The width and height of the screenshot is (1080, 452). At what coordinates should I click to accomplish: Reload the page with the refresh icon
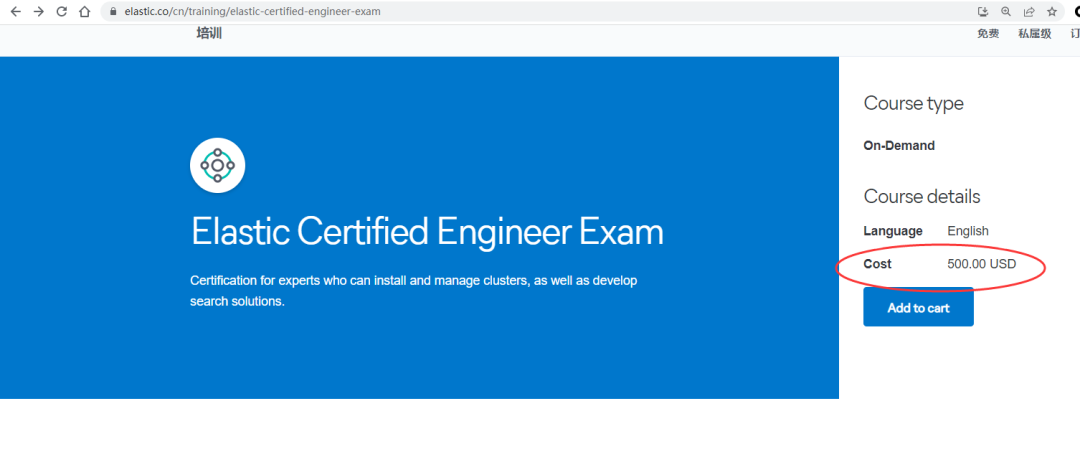(x=61, y=12)
